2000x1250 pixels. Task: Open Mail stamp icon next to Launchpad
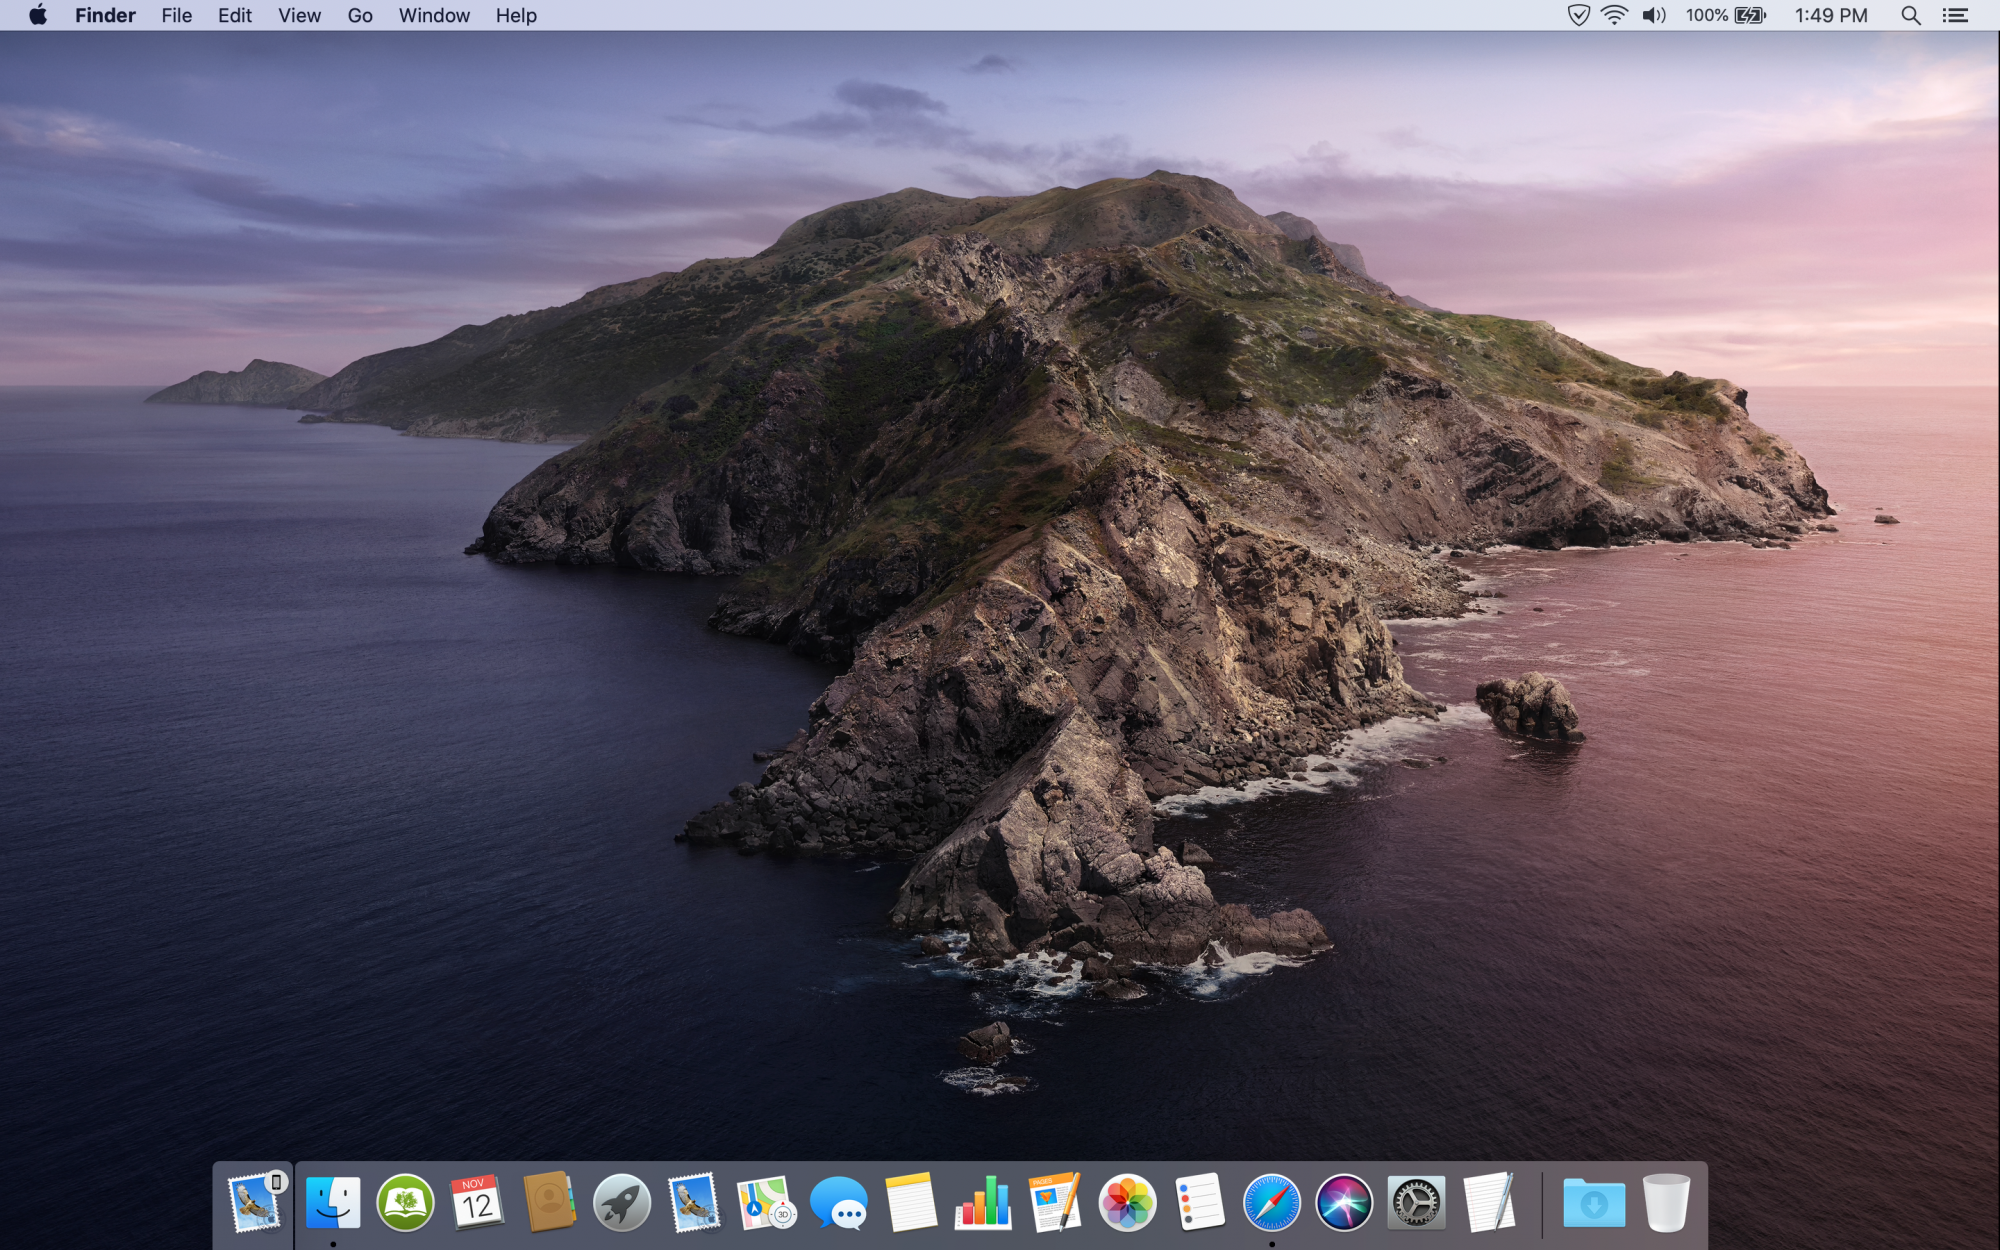pos(694,1202)
